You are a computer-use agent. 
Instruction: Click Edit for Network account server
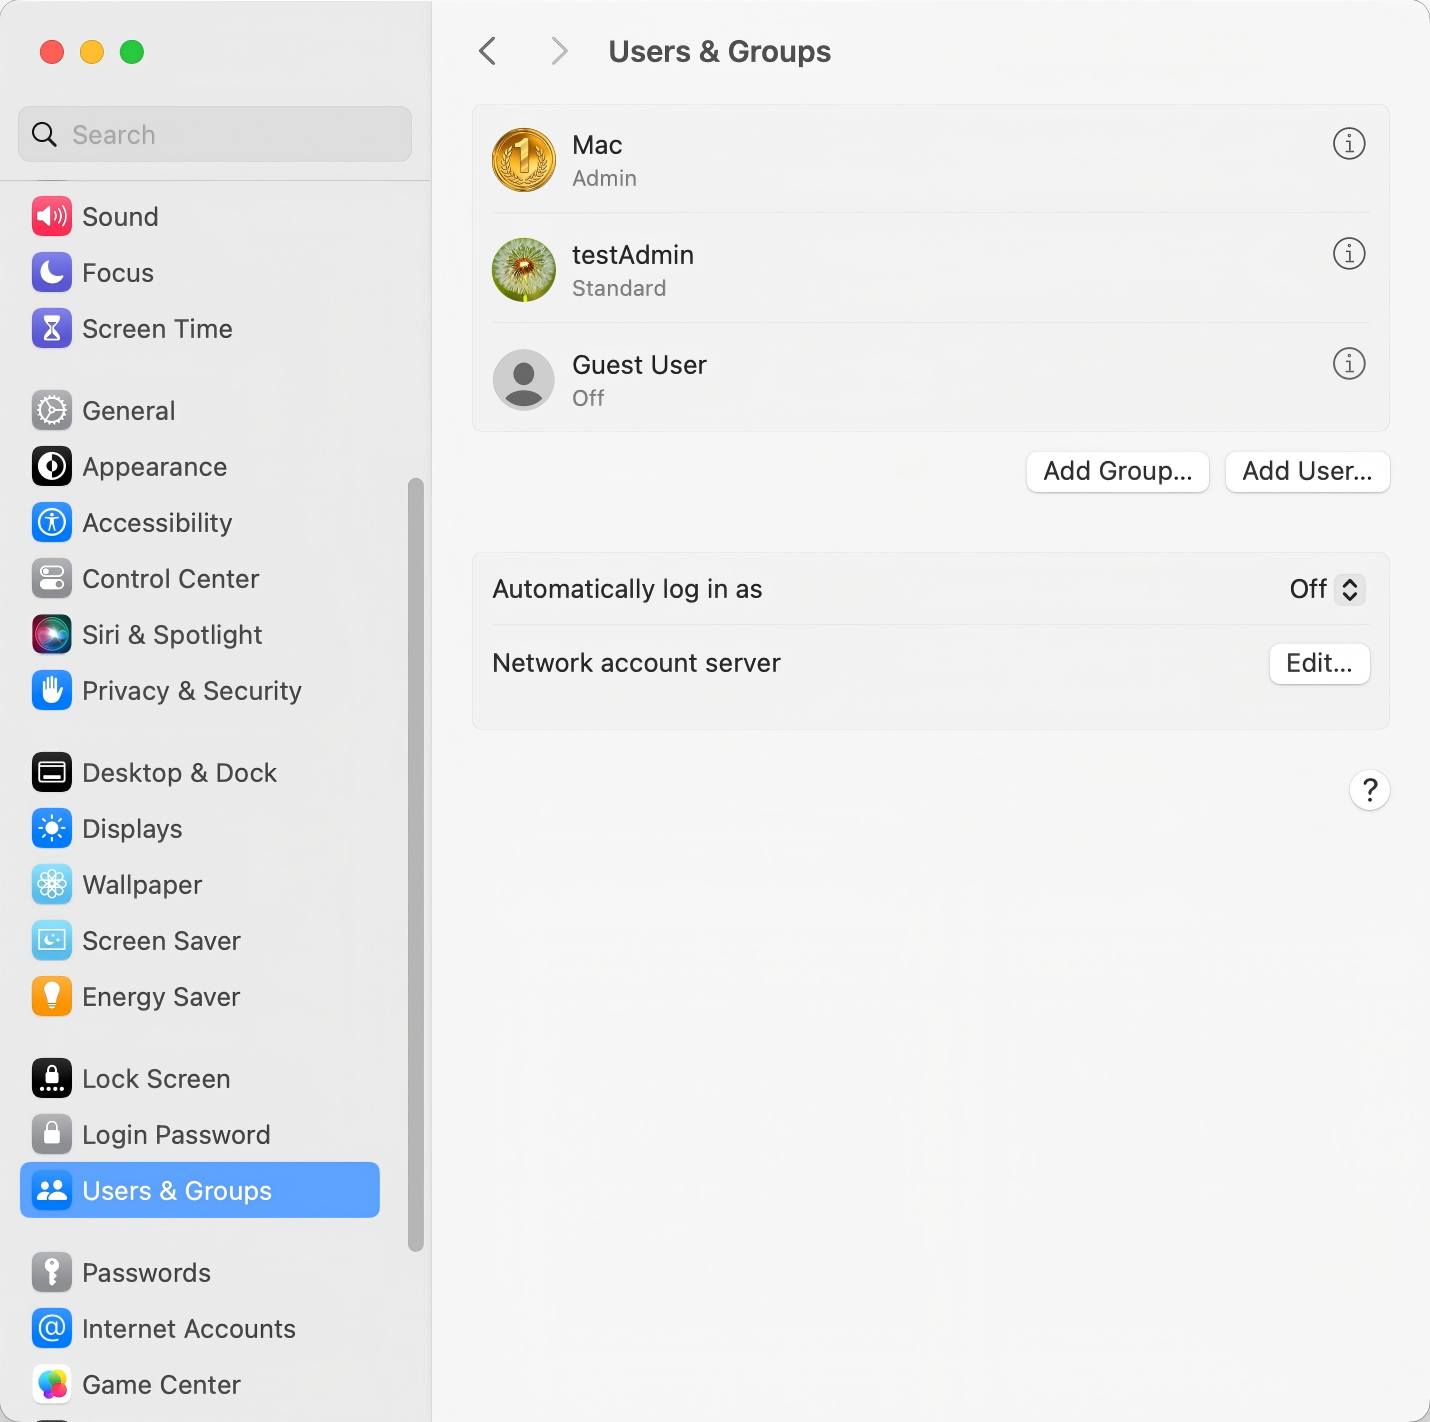1318,663
